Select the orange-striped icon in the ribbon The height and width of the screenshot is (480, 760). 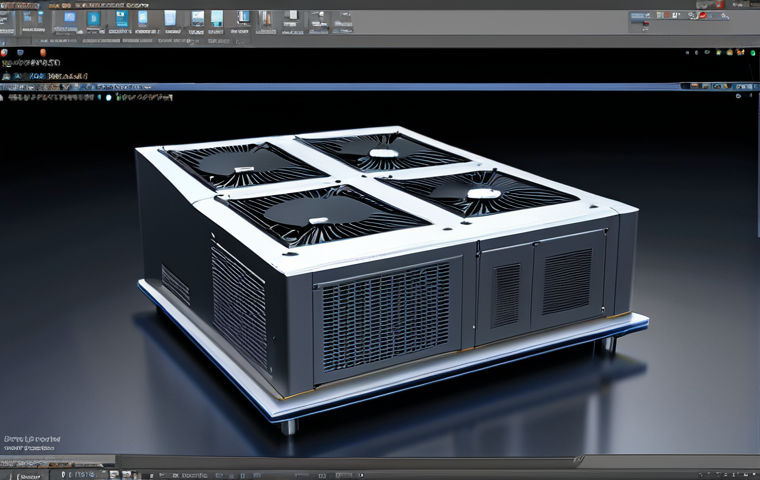coord(266,19)
